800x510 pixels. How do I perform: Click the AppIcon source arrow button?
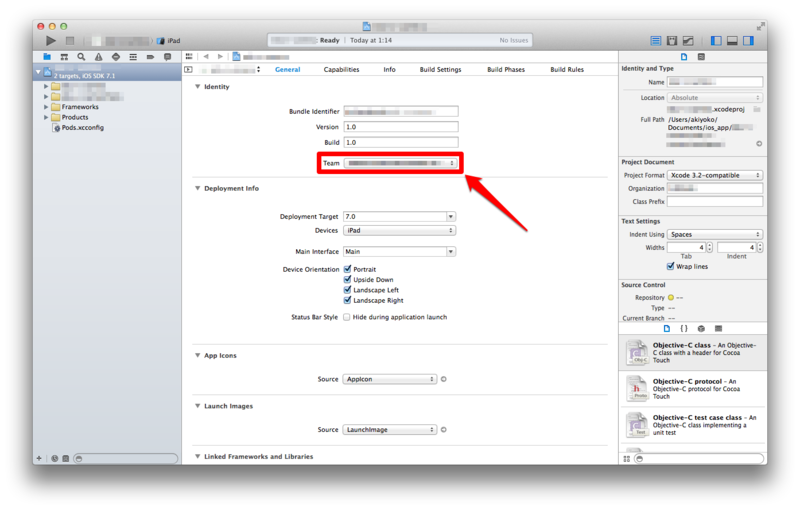(x=443, y=379)
